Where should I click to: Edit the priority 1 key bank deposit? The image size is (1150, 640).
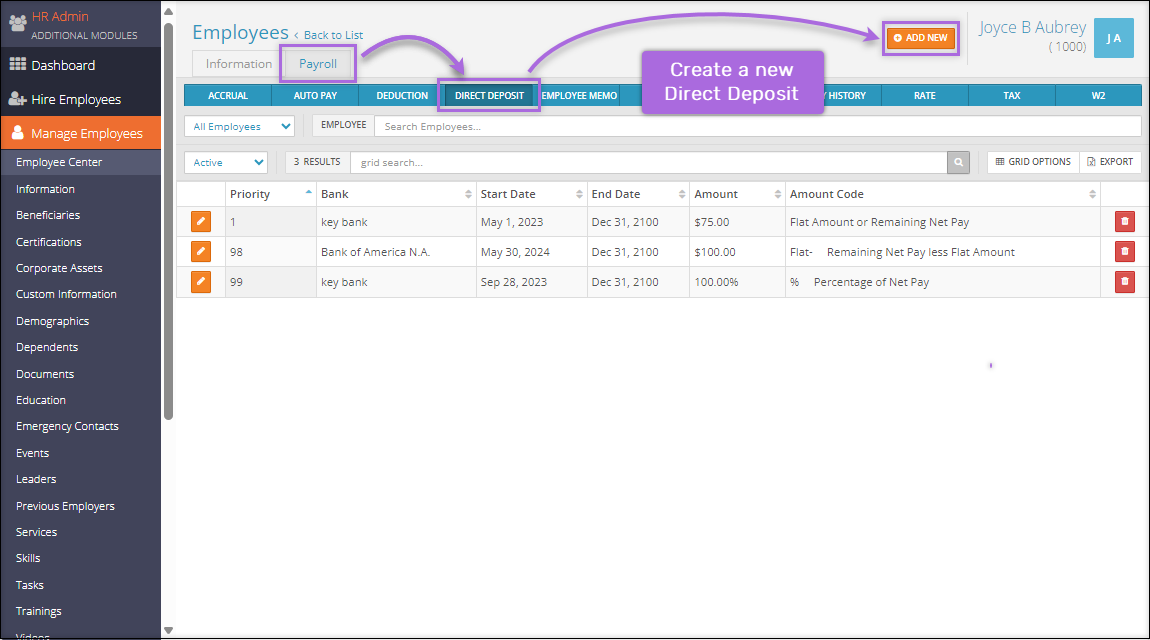(x=201, y=222)
